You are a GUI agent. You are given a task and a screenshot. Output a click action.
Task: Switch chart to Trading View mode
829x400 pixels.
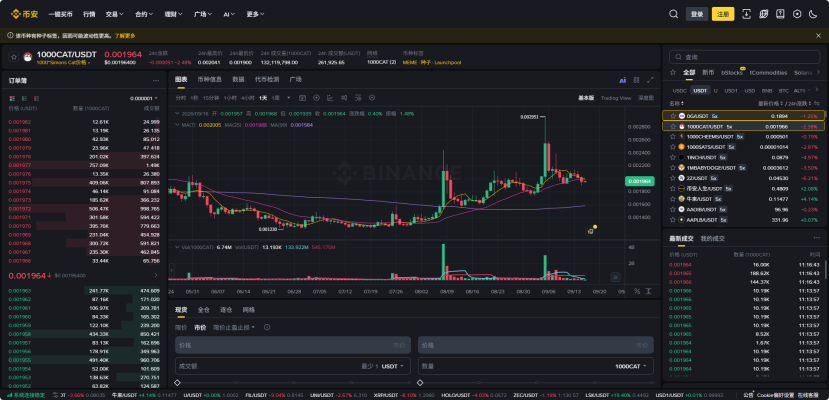(x=616, y=98)
